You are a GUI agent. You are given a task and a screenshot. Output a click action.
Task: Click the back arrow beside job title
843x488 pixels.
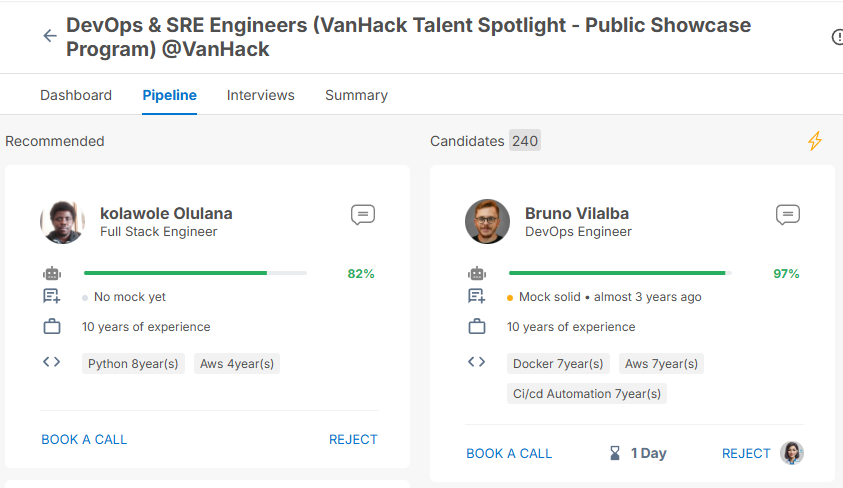[x=49, y=36]
